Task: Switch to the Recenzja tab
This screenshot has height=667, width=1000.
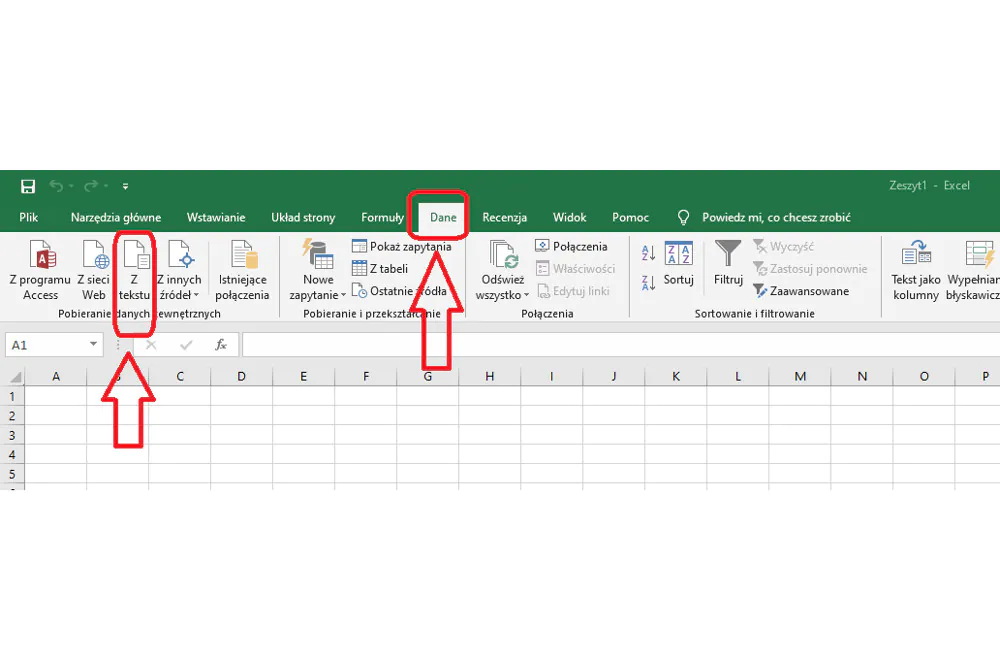Action: point(504,217)
